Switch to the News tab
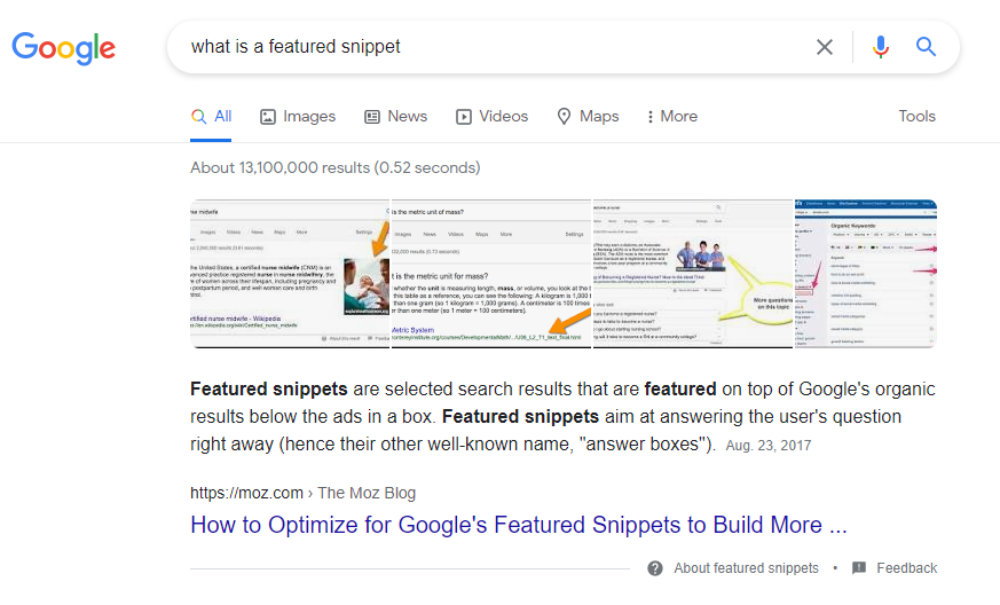The image size is (1000, 605). tap(395, 117)
